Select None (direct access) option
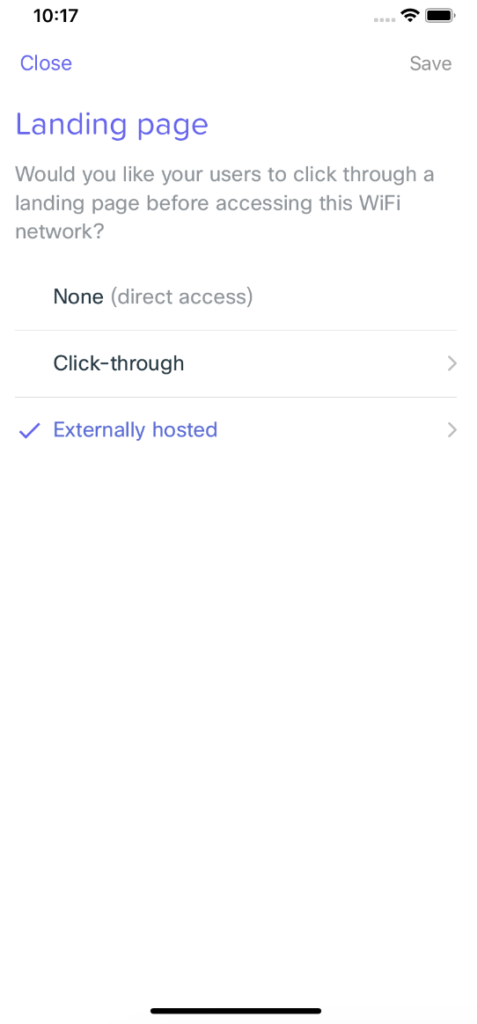The image size is (477, 1024). click(235, 298)
